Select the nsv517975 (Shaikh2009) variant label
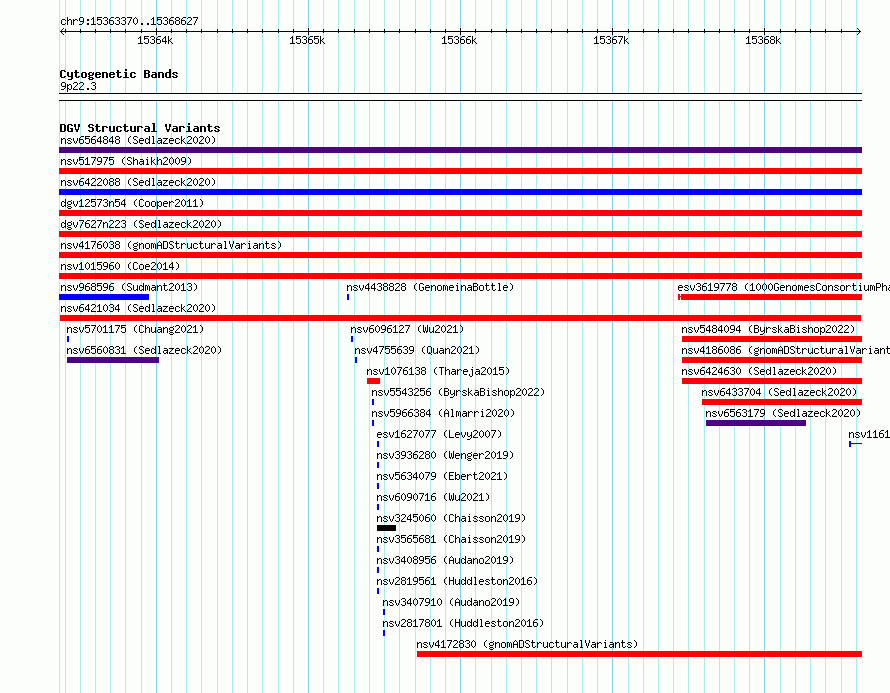Image resolution: width=890 pixels, height=693 pixels. 126,161
